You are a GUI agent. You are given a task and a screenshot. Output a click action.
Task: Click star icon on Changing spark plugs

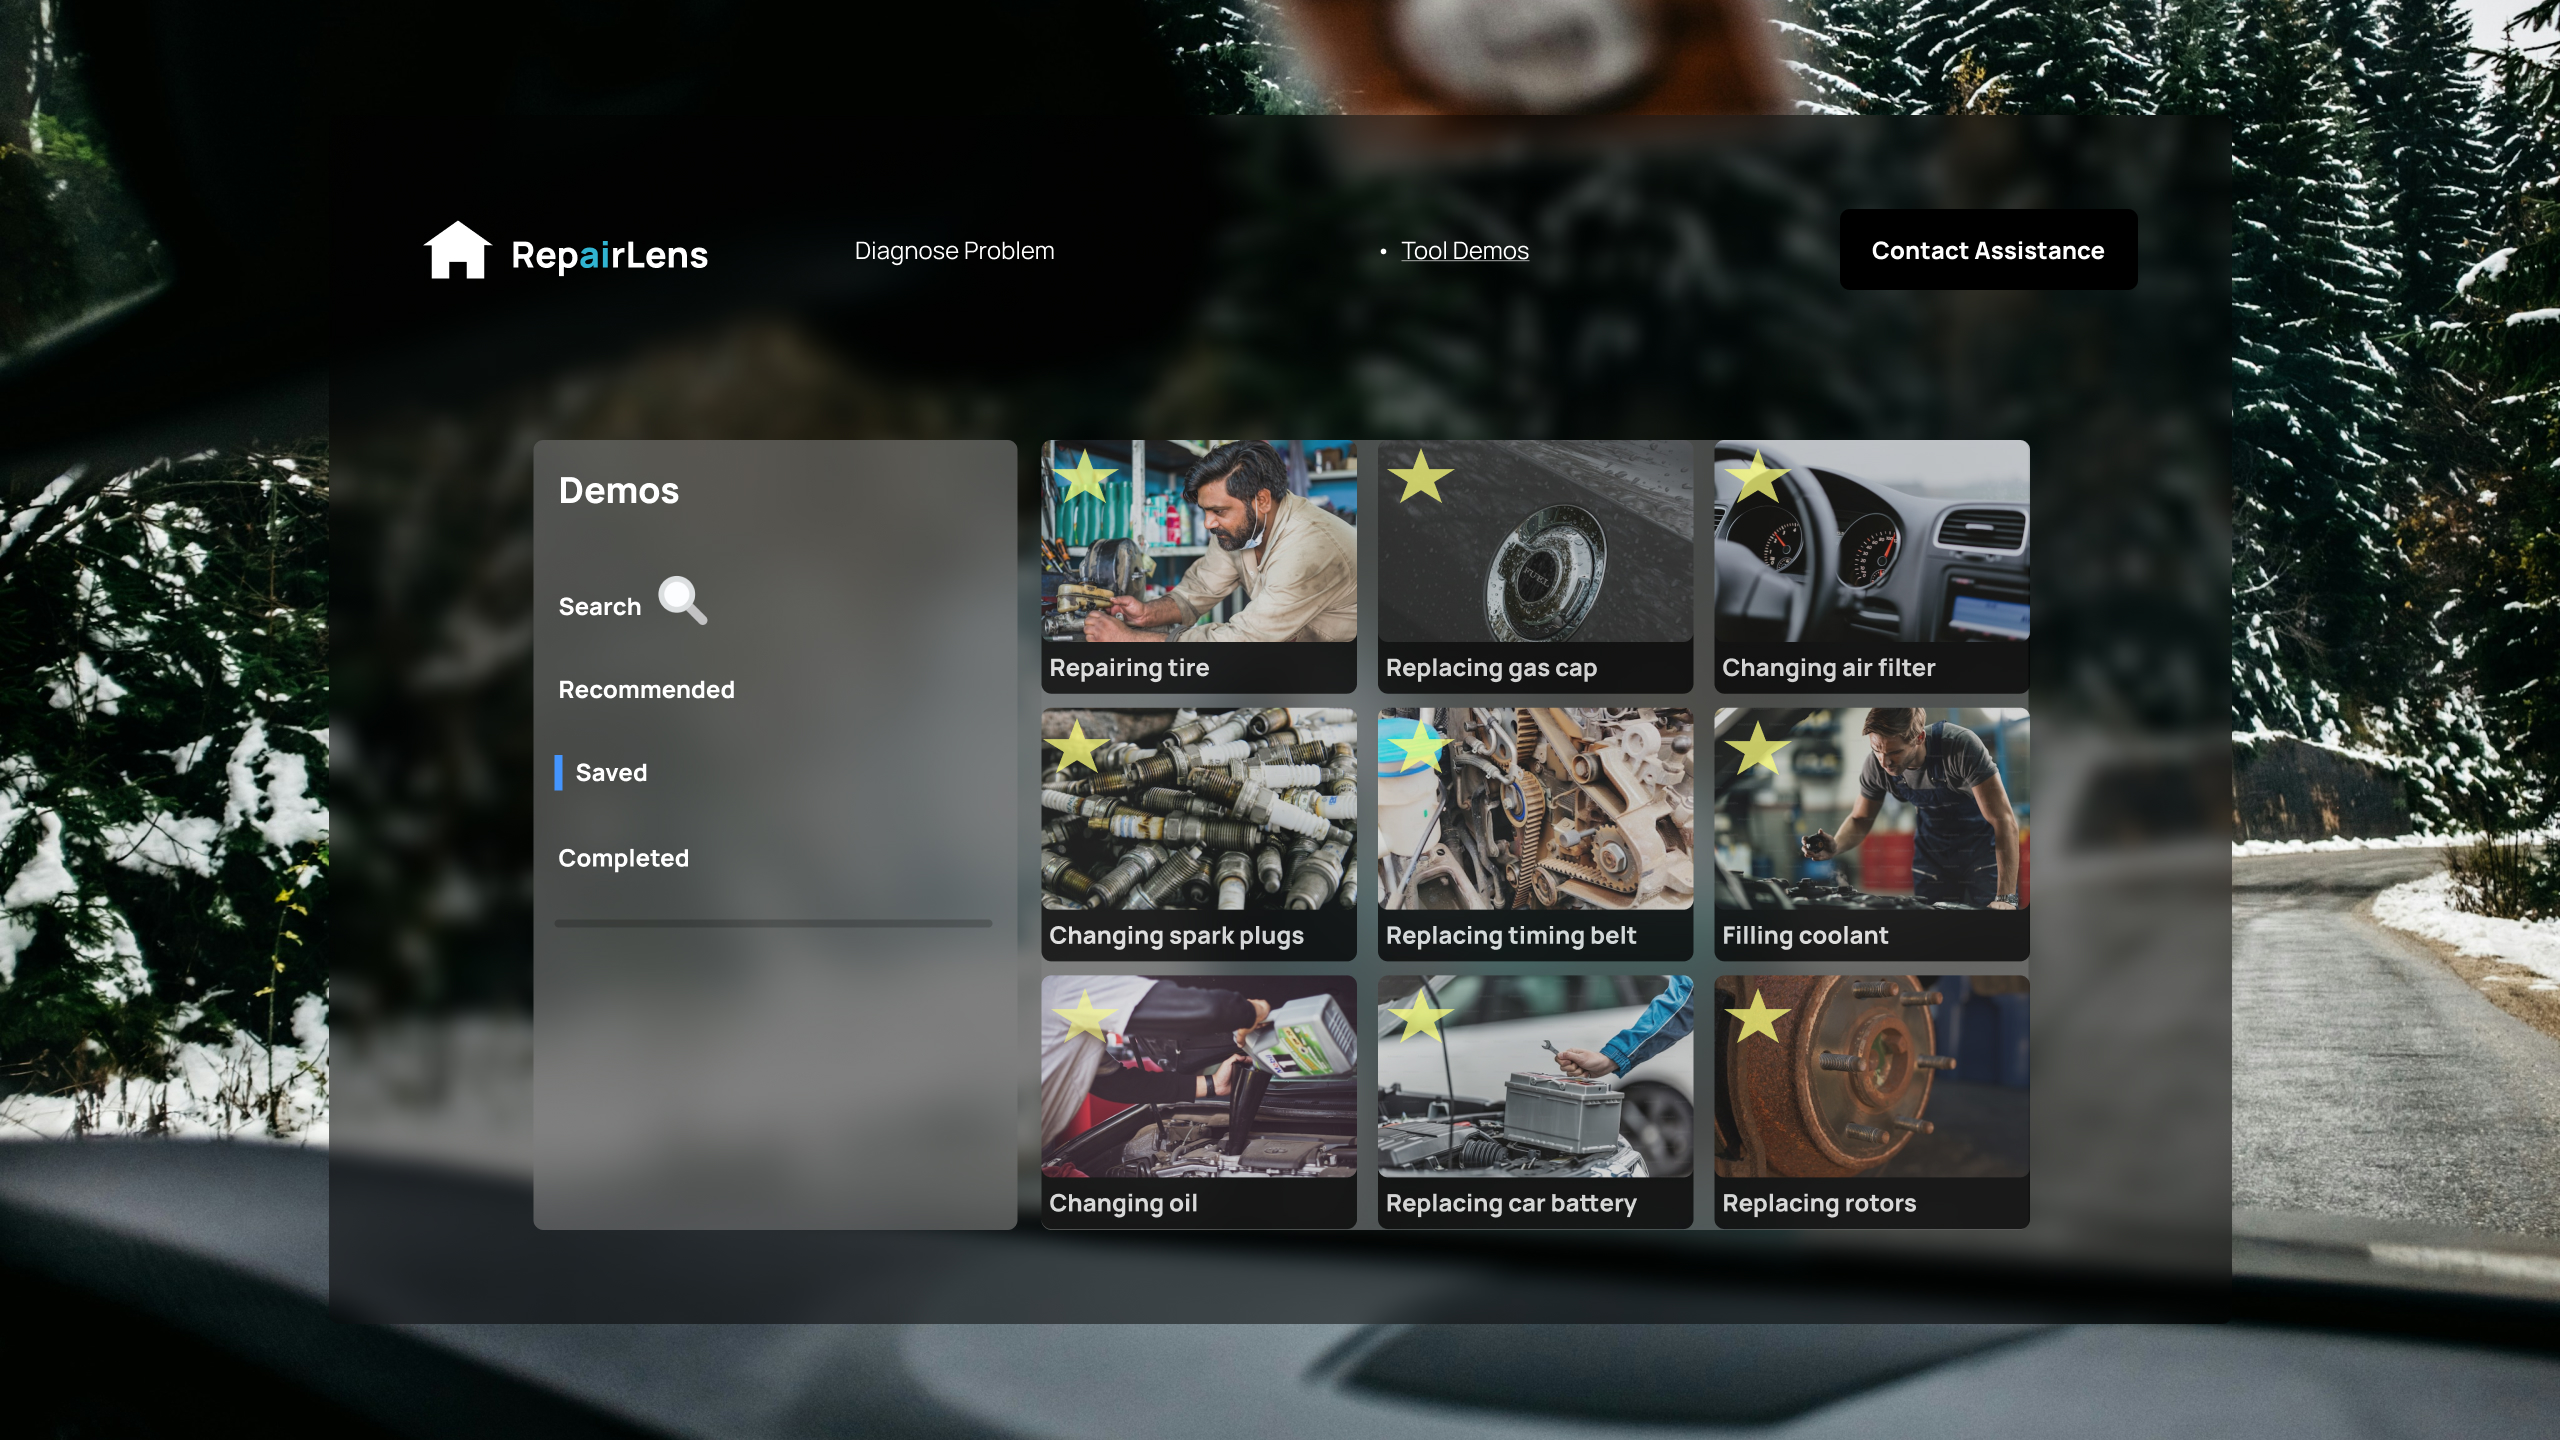1076,746
